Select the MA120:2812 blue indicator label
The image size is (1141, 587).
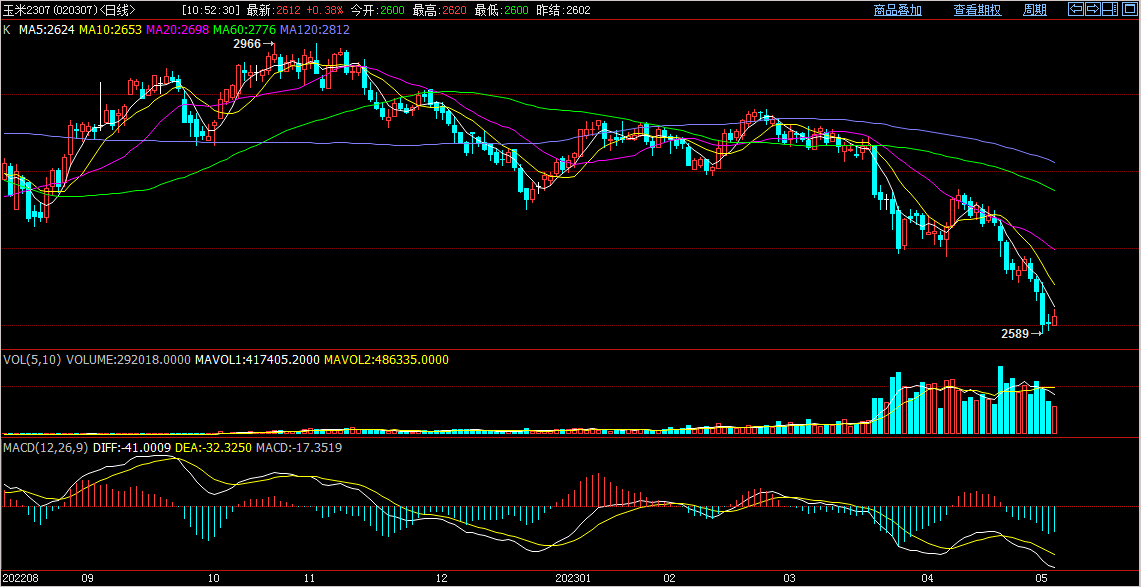(x=314, y=30)
